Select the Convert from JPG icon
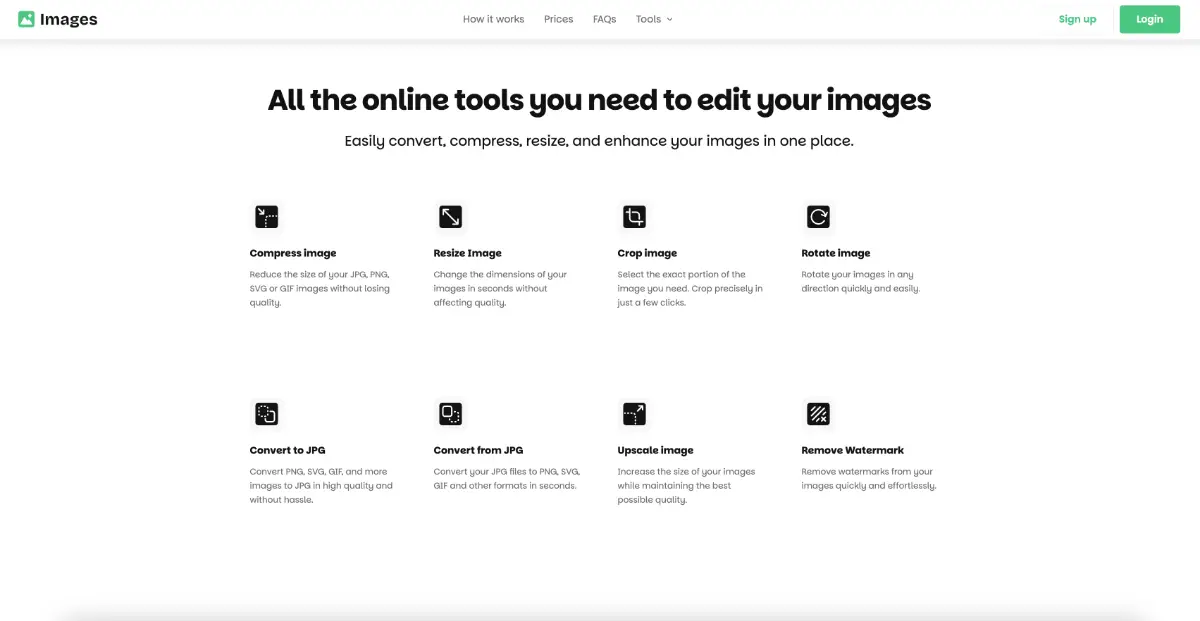1200x621 pixels. point(450,414)
